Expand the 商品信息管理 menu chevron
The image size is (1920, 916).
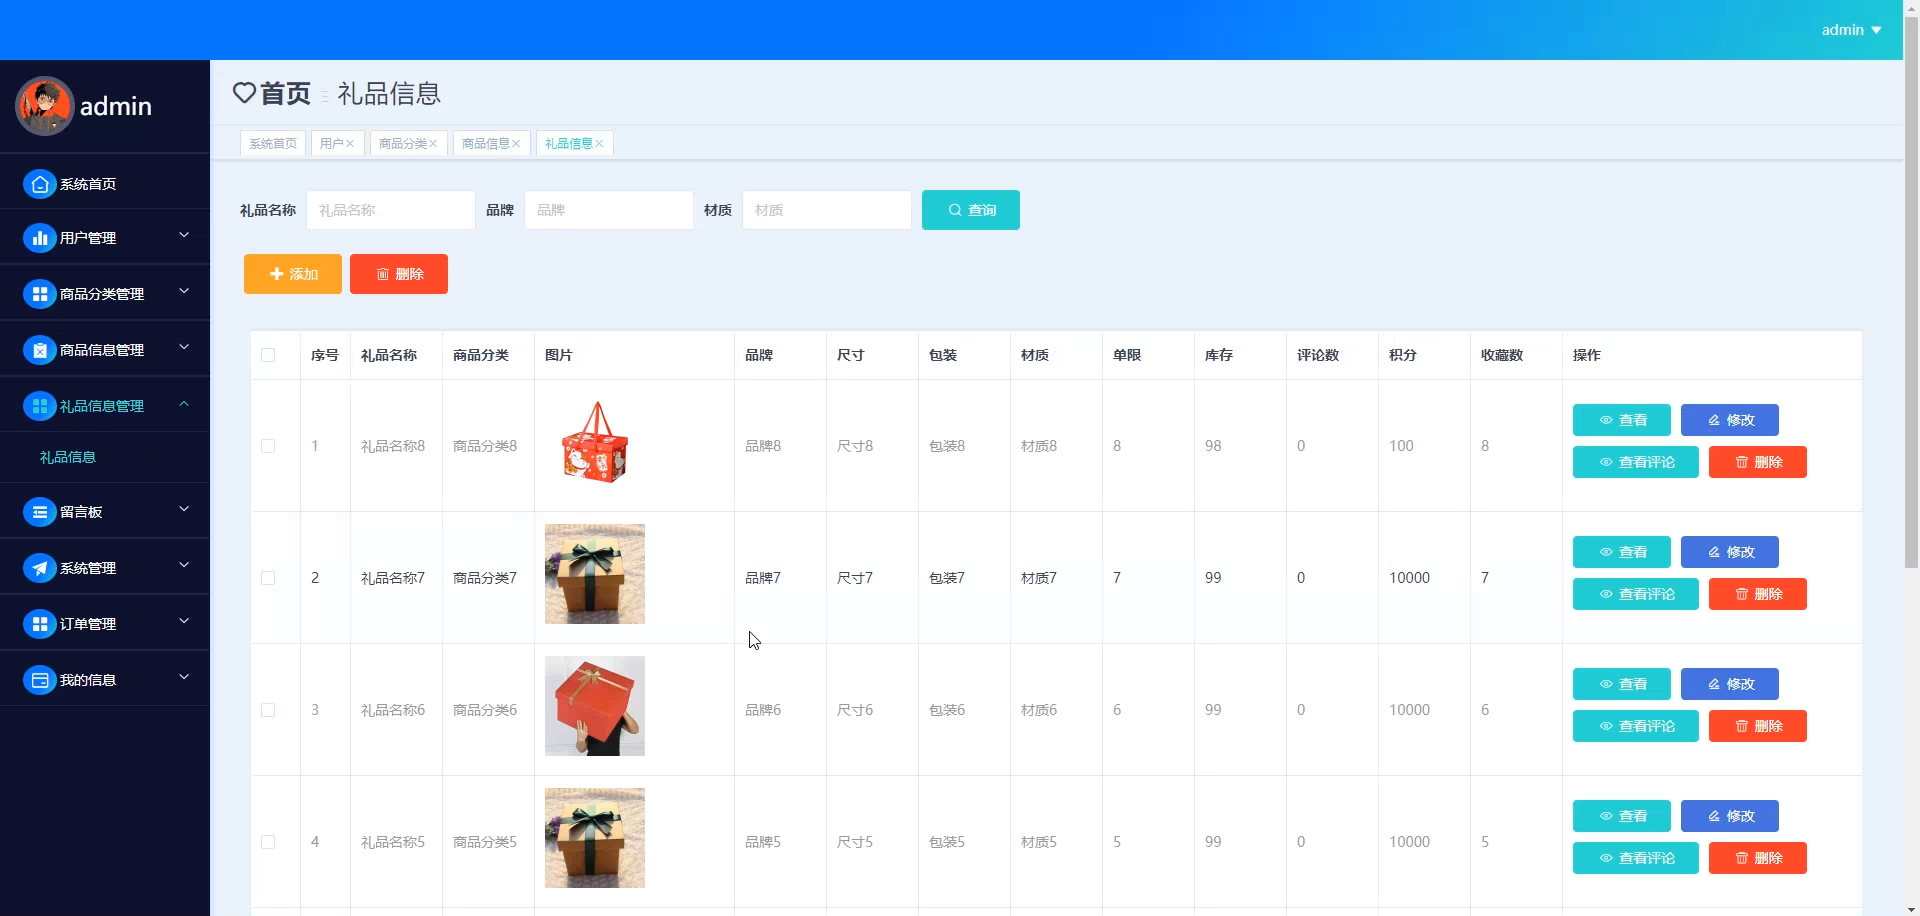click(184, 348)
